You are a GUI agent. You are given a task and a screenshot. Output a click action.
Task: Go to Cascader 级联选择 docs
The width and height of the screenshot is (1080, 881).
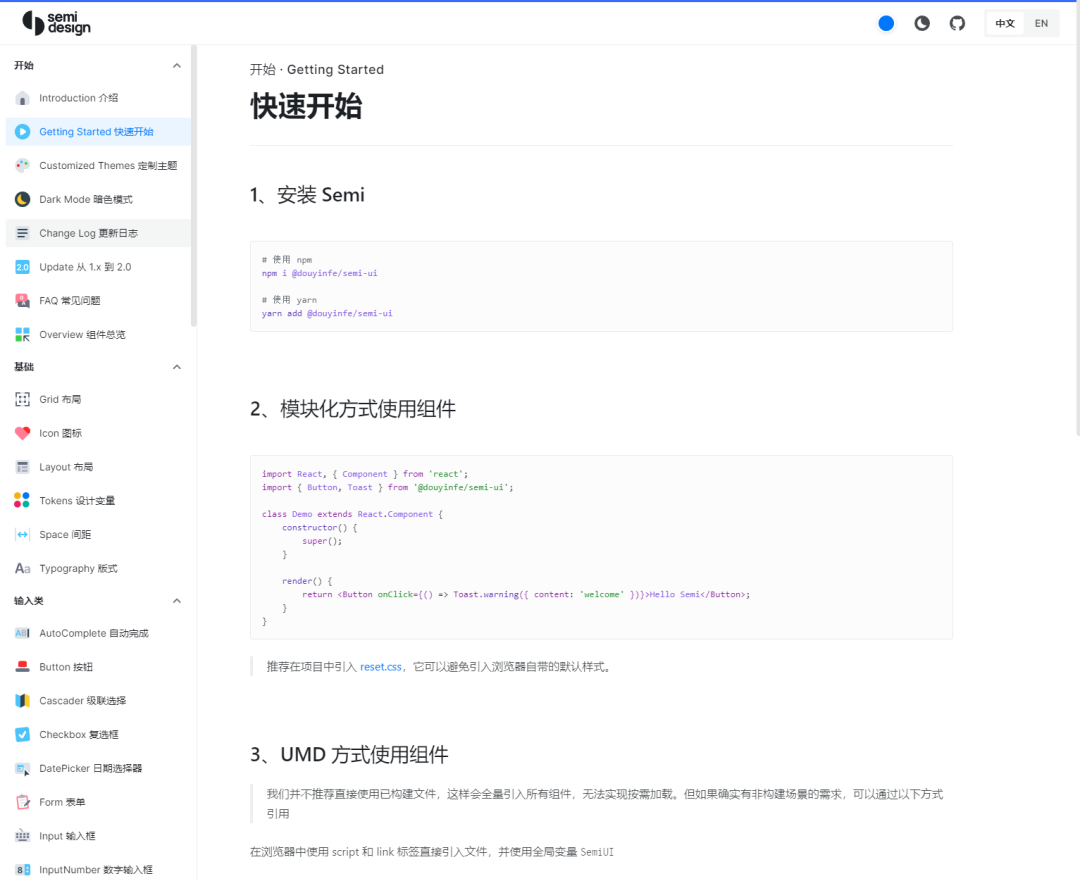point(98,701)
